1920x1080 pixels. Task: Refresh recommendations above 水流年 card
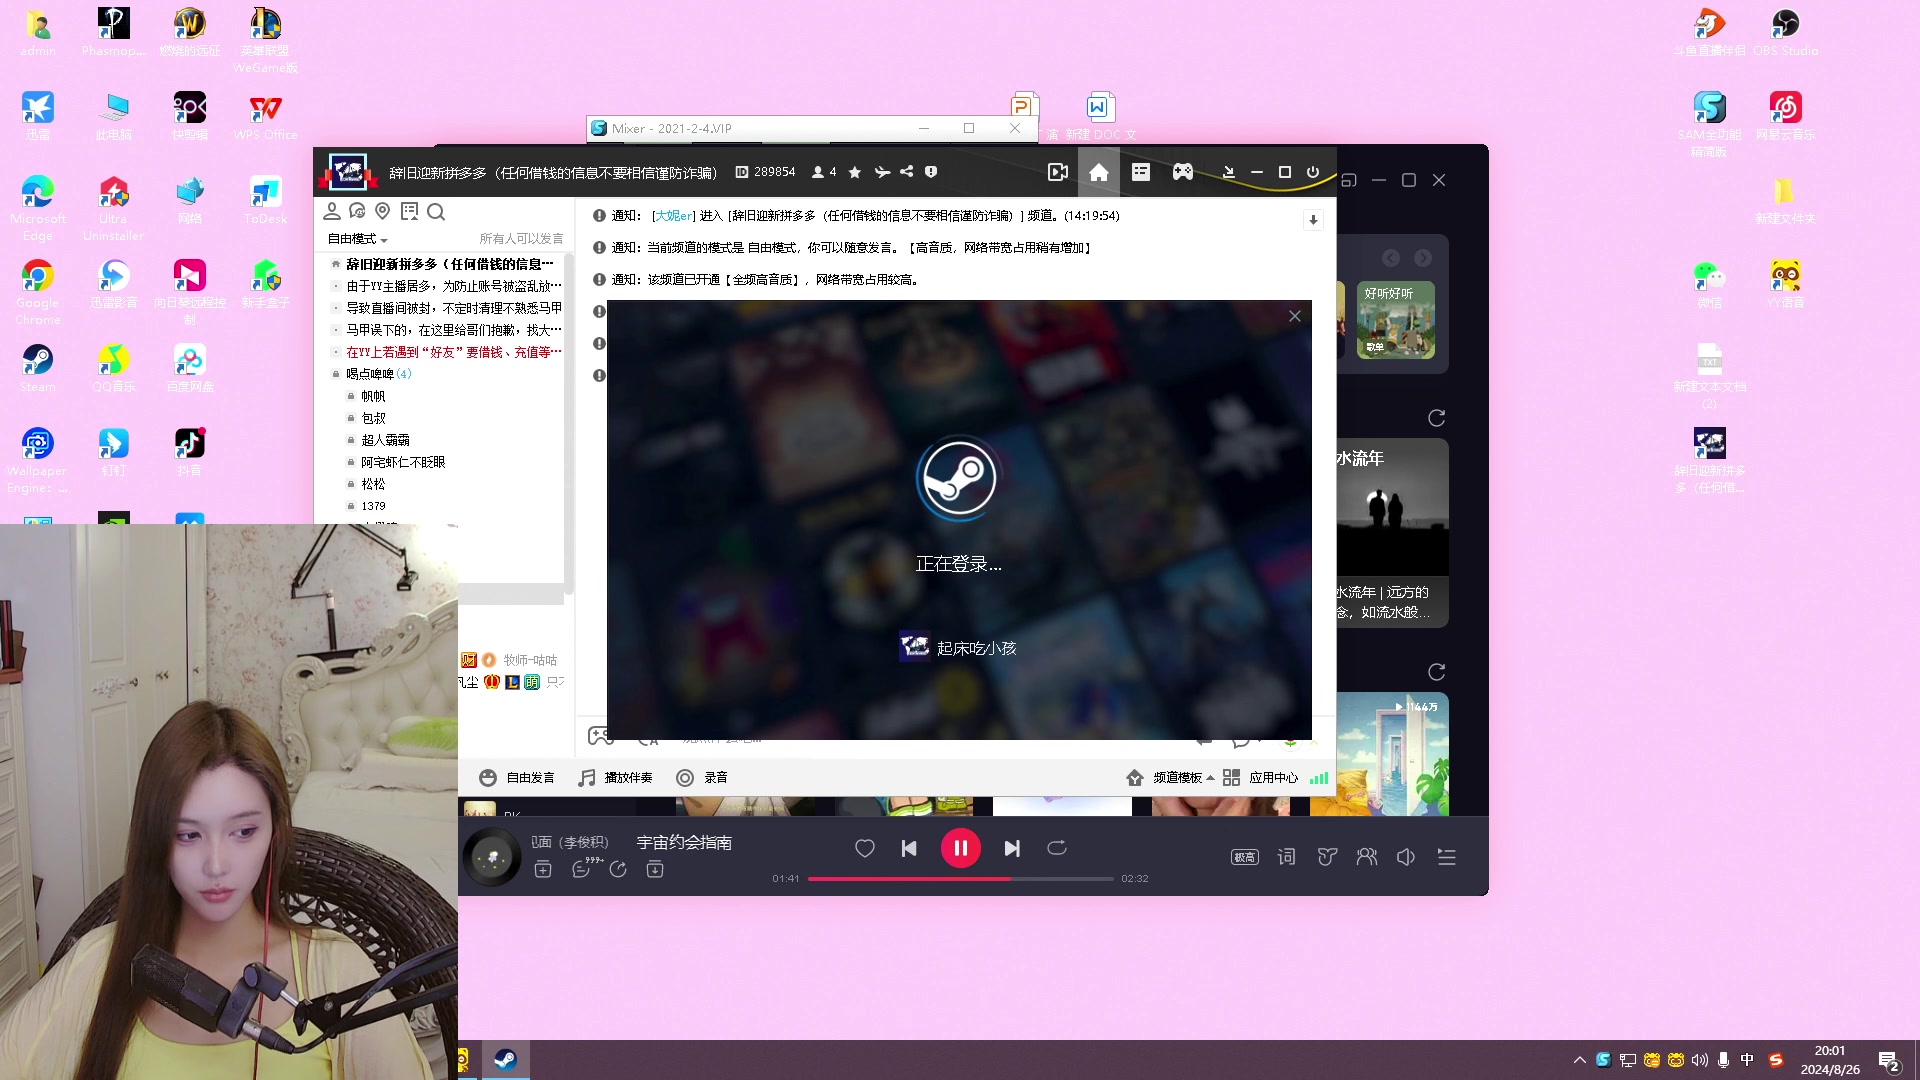[x=1436, y=418]
